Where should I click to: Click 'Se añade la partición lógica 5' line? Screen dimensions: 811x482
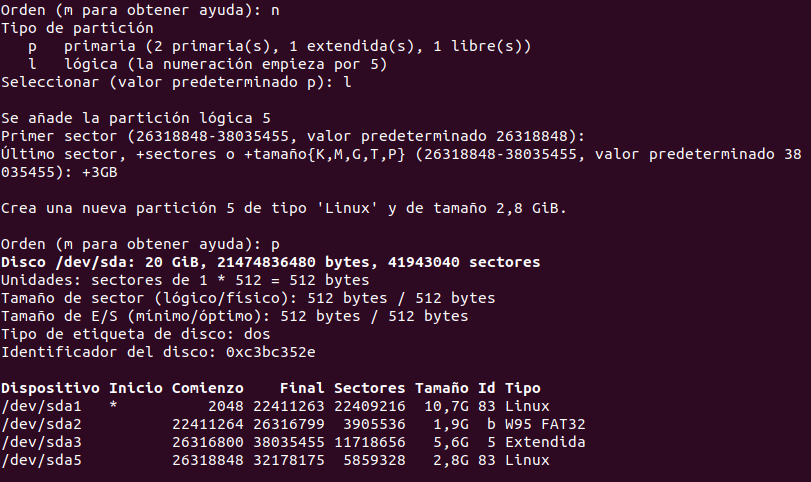pyautogui.click(x=136, y=118)
